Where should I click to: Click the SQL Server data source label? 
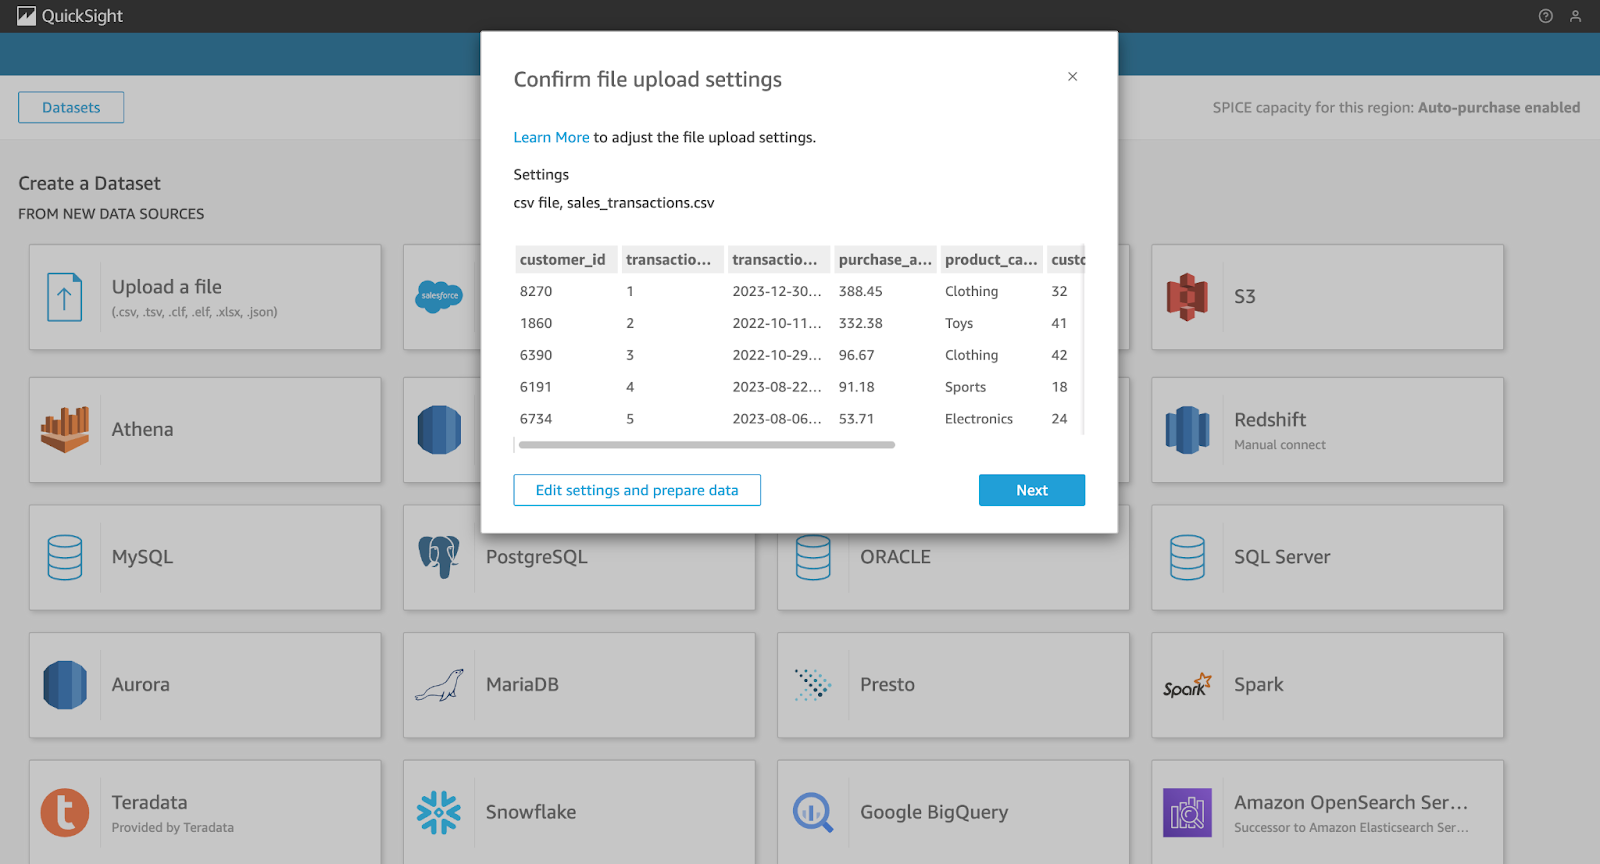(x=1282, y=558)
